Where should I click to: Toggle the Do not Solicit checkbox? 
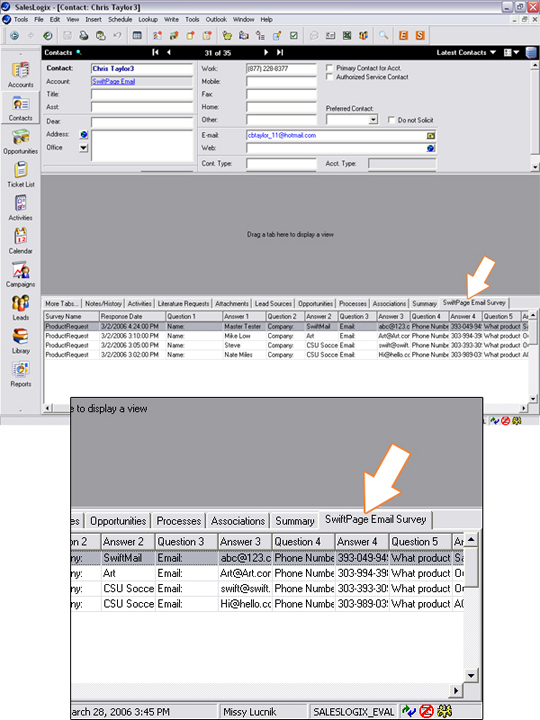click(391, 120)
